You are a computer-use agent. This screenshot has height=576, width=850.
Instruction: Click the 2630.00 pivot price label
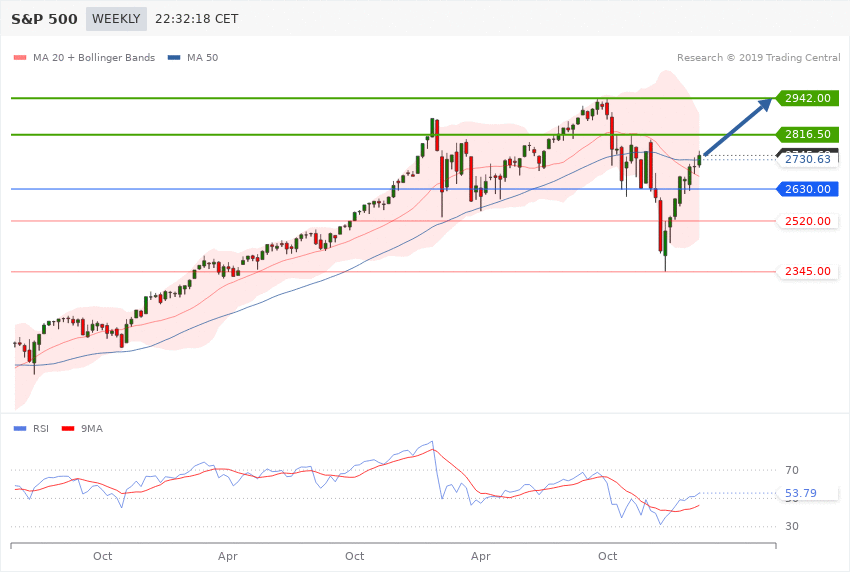[808, 189]
